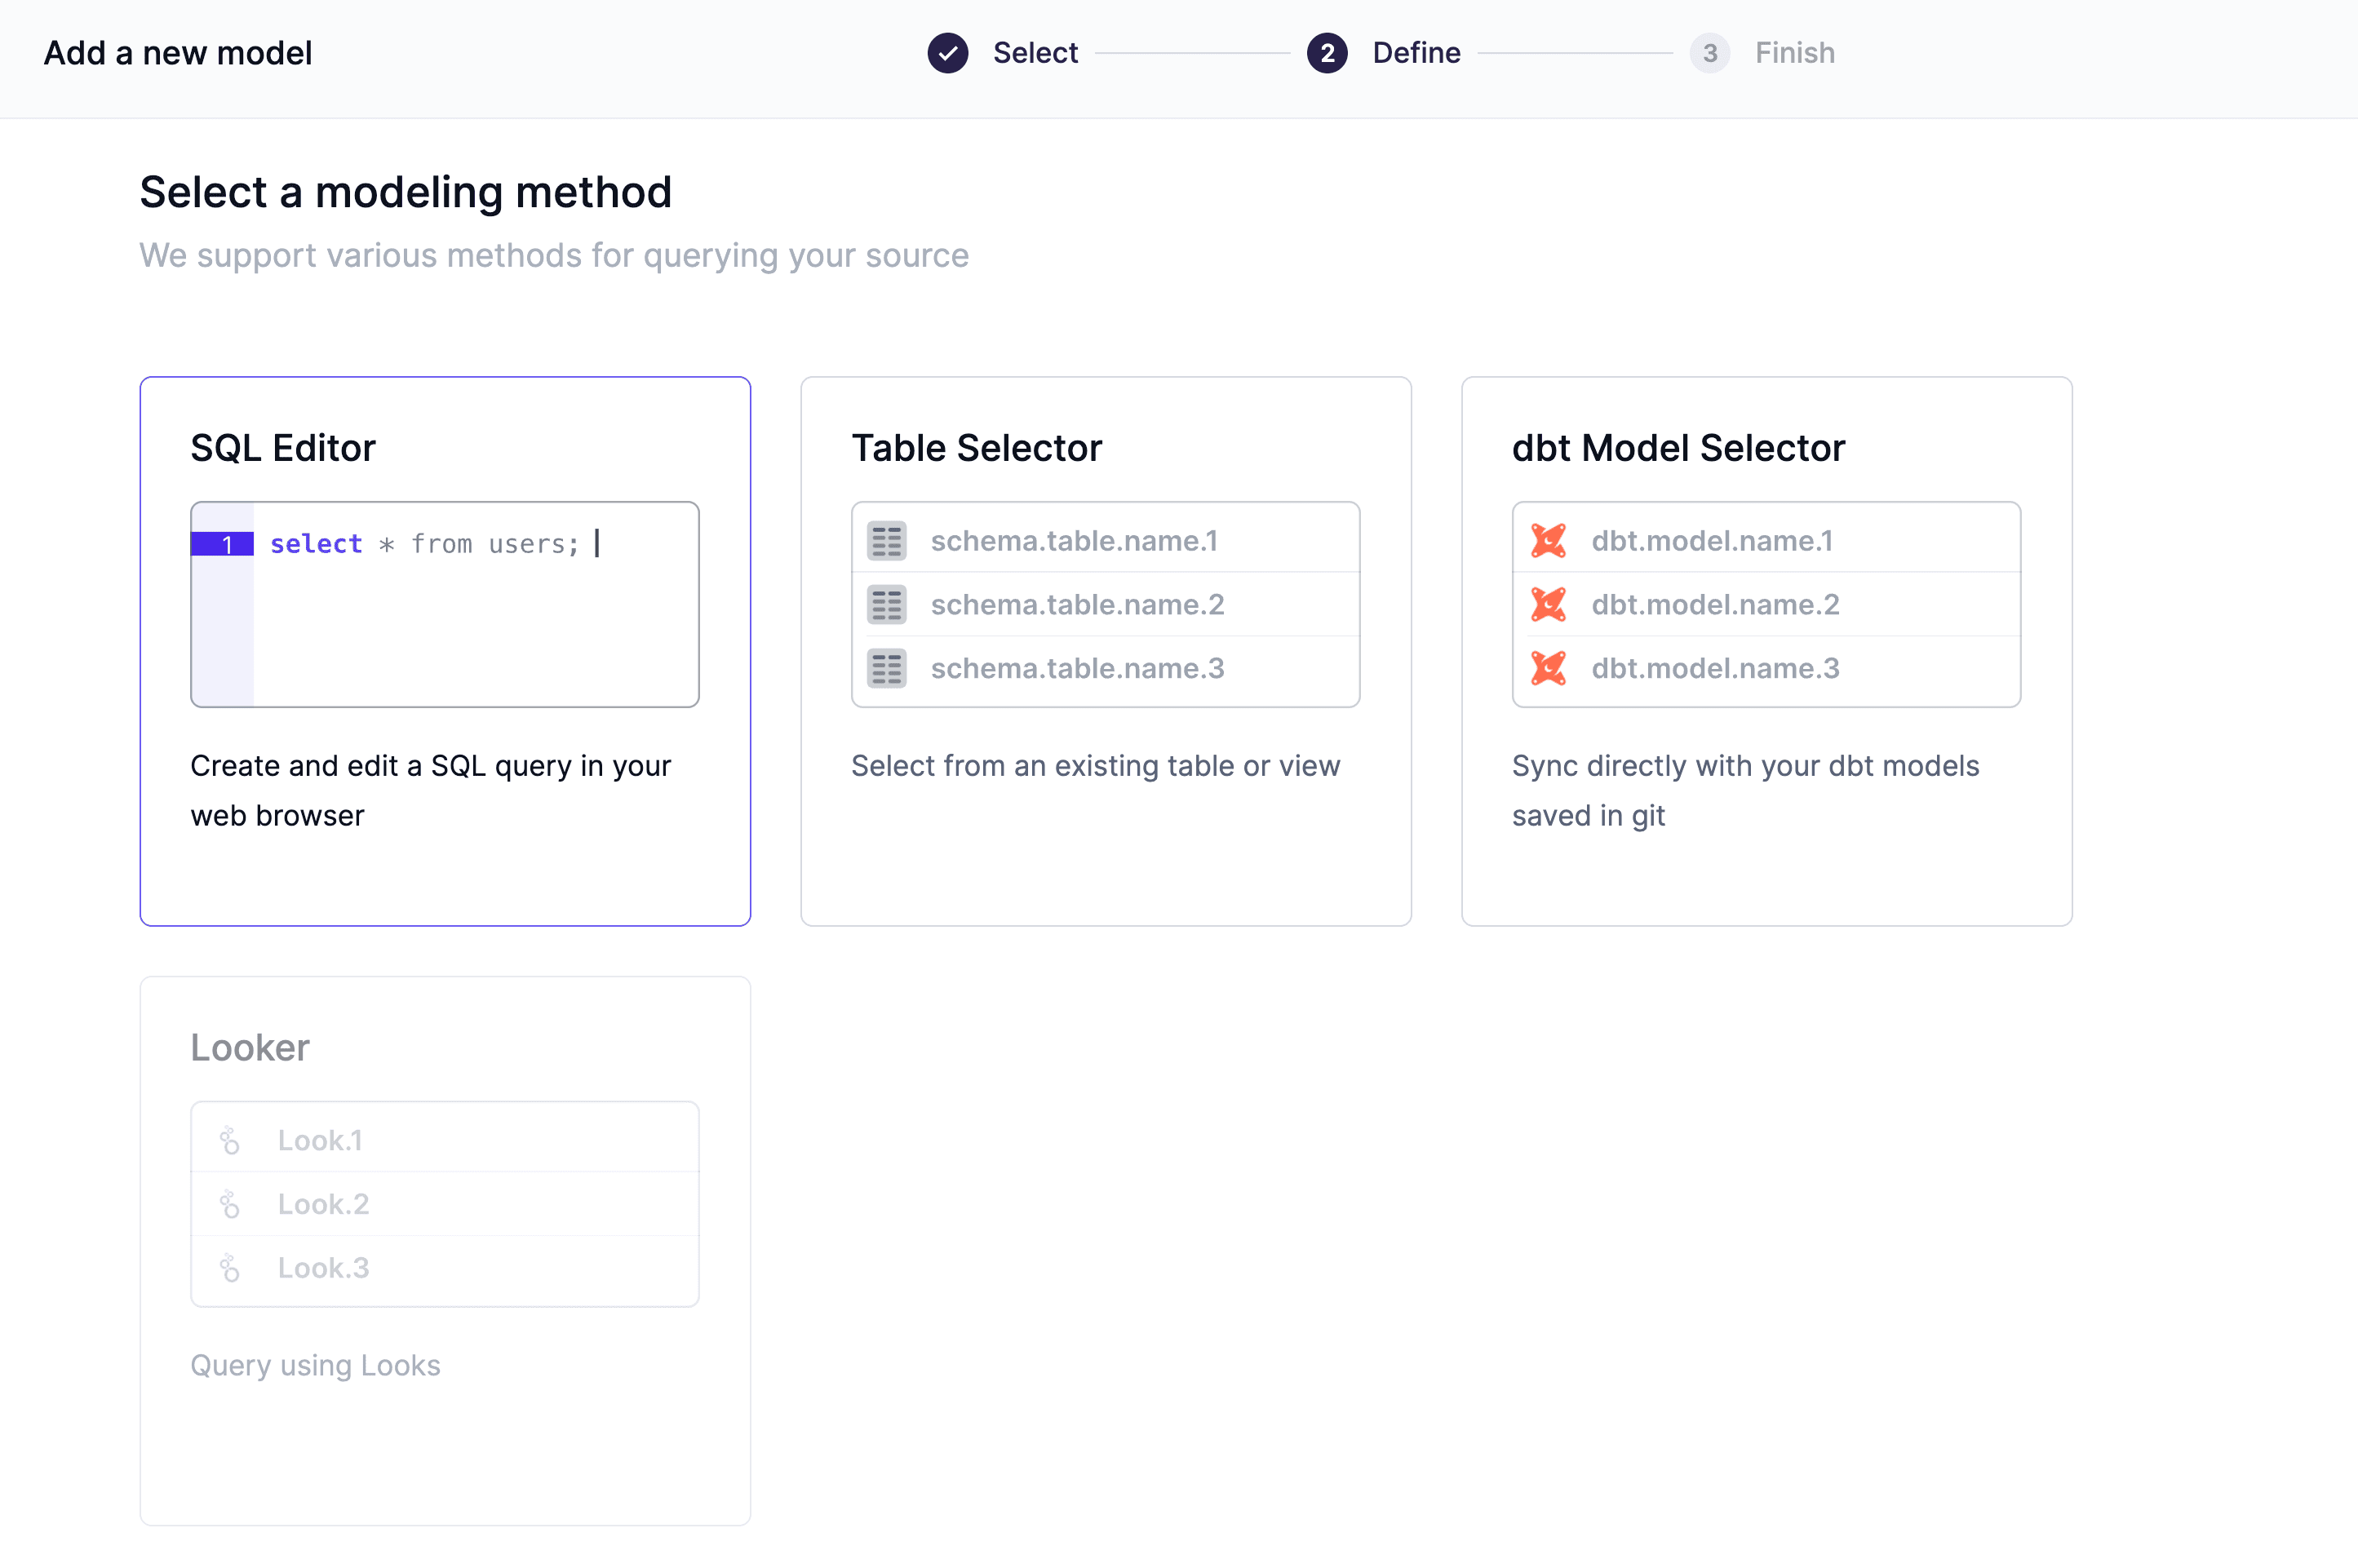This screenshot has height=1568, width=2358.
Task: Click the Look icon beside Look.1
Action: click(232, 1139)
